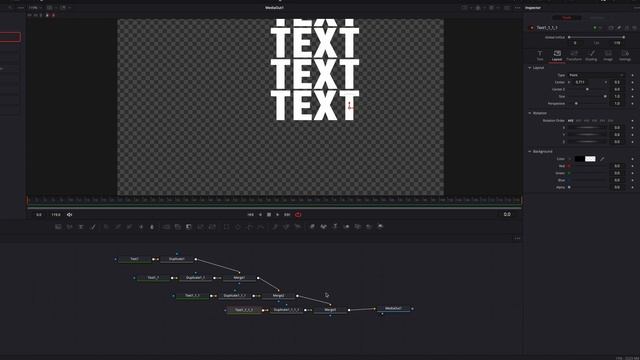
Task: Switch to the Transform tab in Inspector
Action: [574, 56]
